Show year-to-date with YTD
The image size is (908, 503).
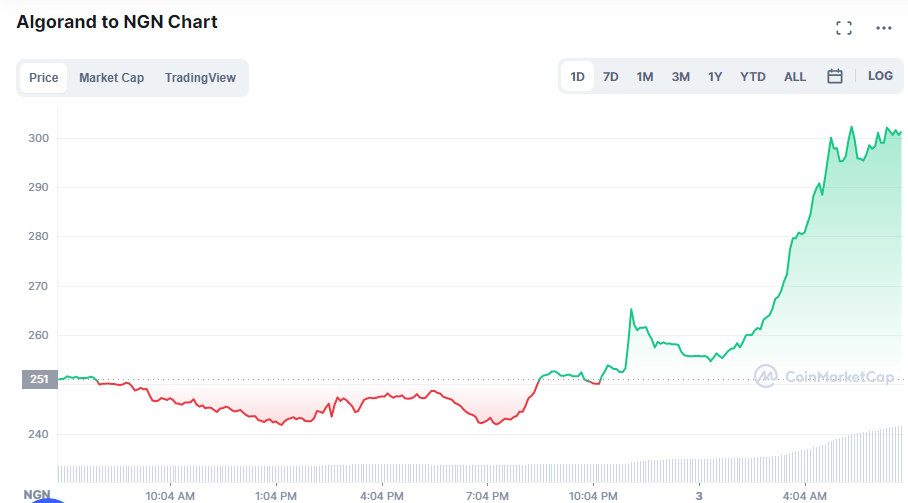(753, 76)
